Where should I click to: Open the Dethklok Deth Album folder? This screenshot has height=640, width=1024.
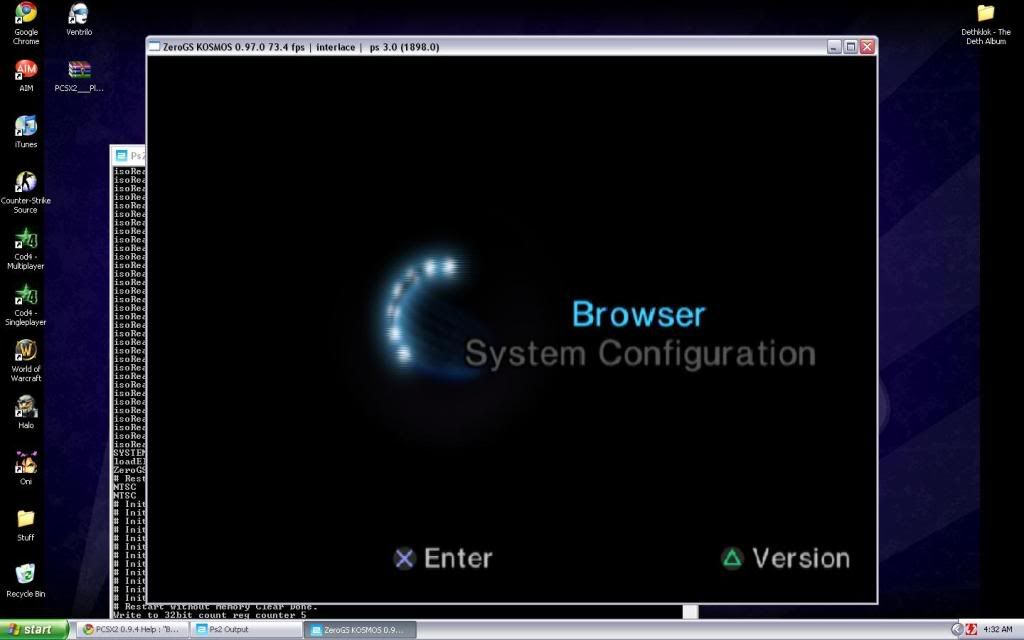click(x=985, y=24)
